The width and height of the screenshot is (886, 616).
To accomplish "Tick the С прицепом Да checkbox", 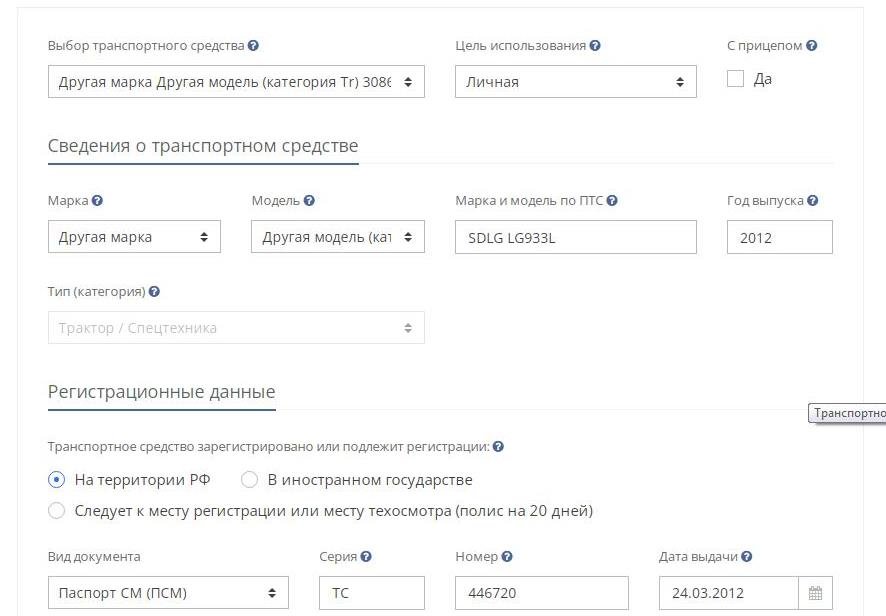I will 735,79.
